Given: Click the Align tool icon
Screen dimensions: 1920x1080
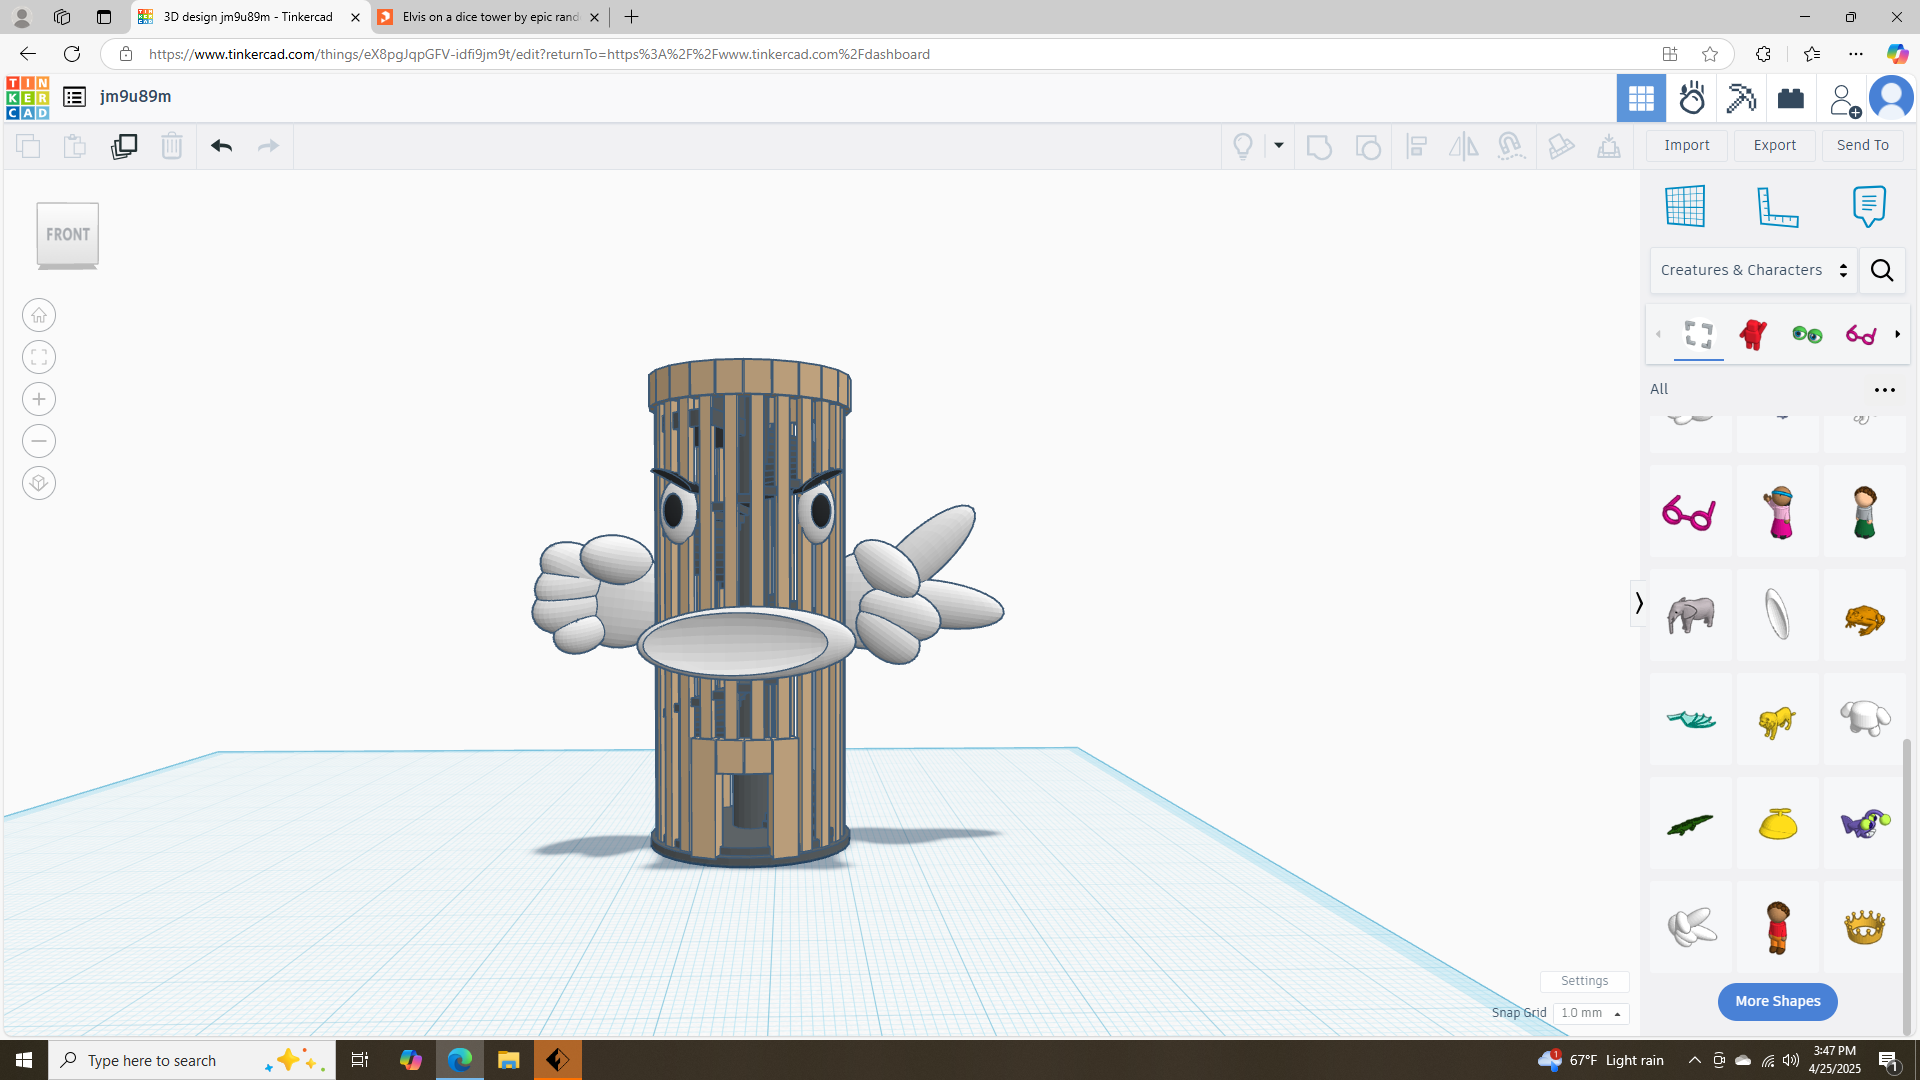Looking at the screenshot, I should coord(1416,146).
